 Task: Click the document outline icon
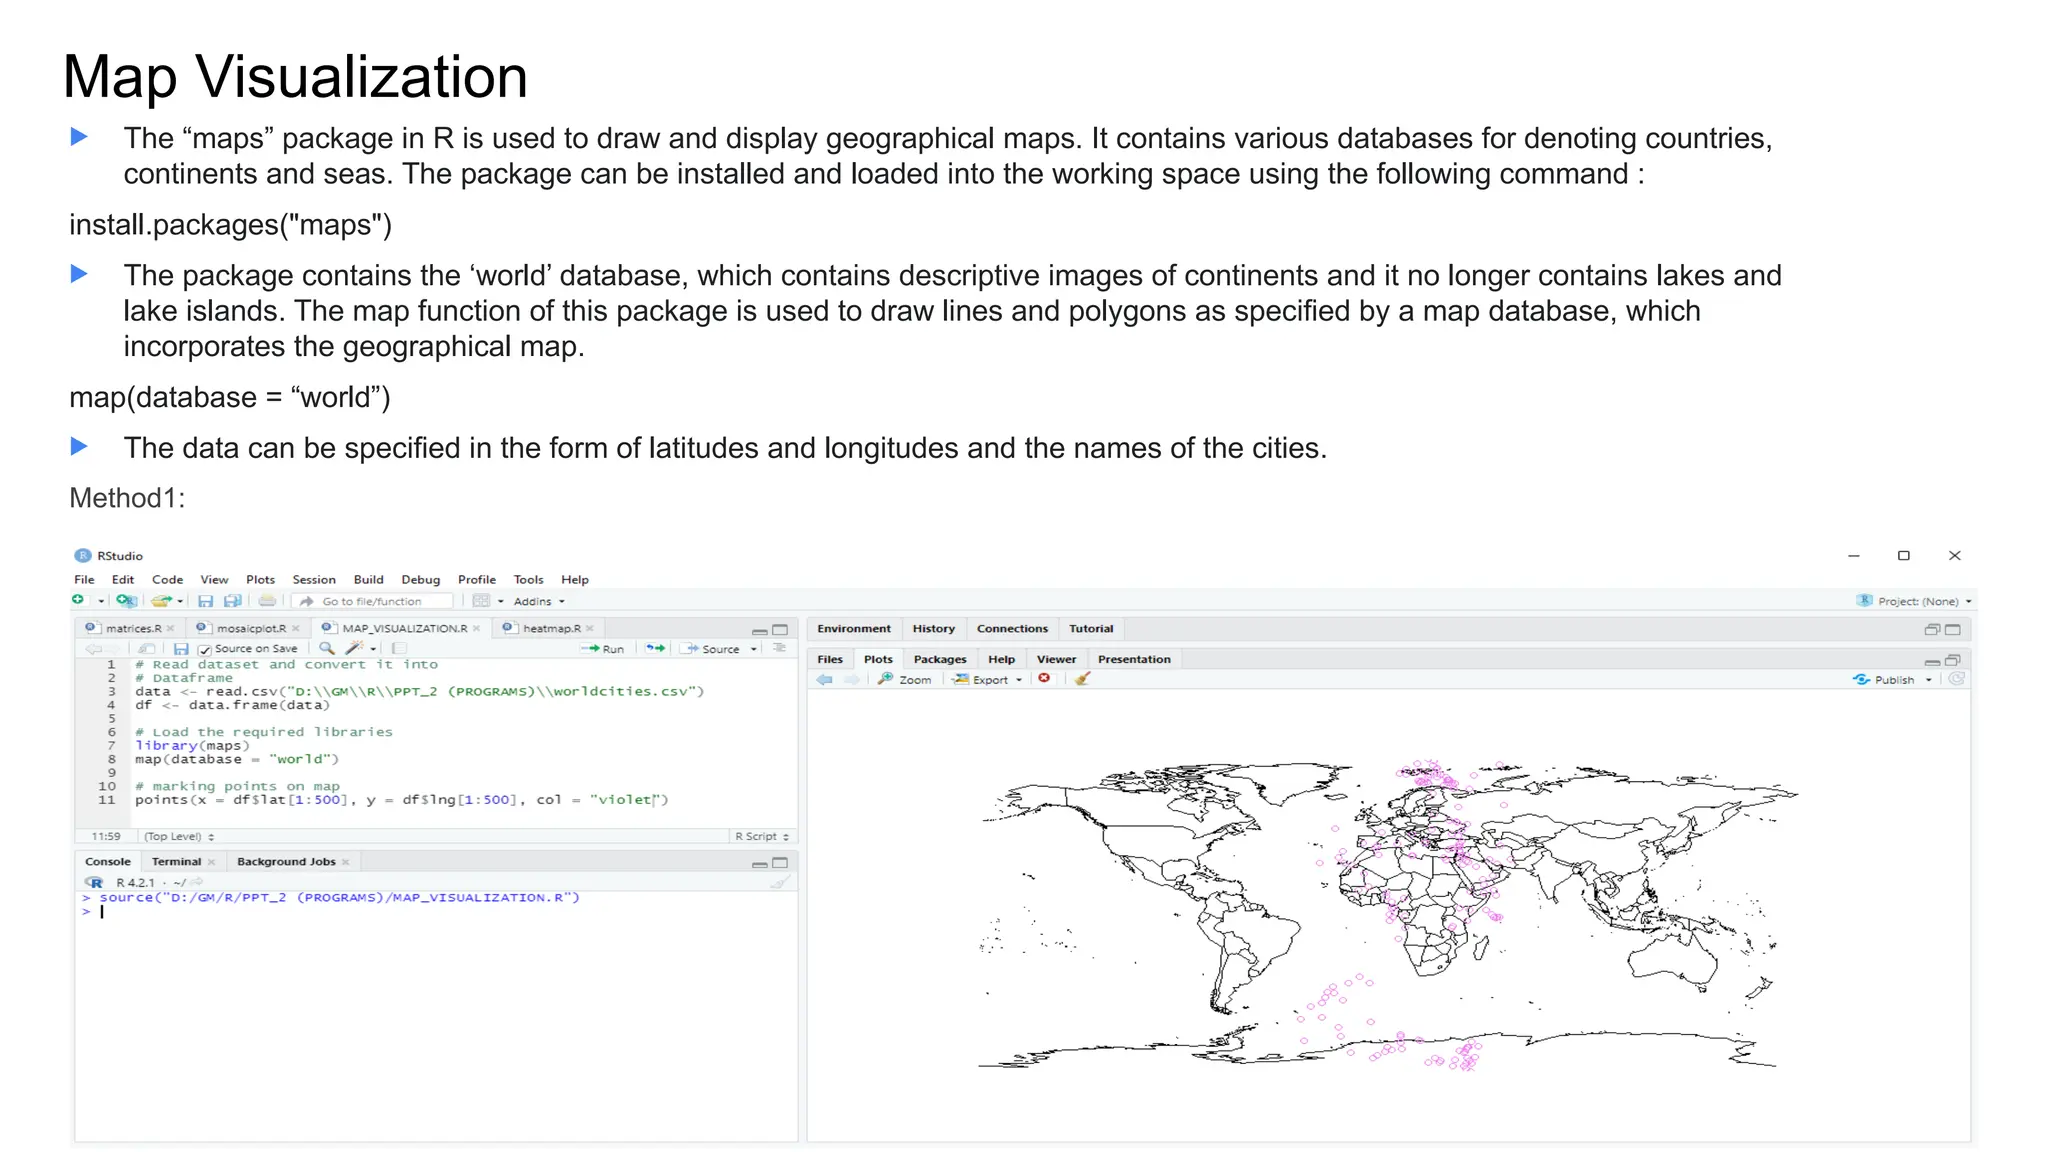pyautogui.click(x=779, y=648)
